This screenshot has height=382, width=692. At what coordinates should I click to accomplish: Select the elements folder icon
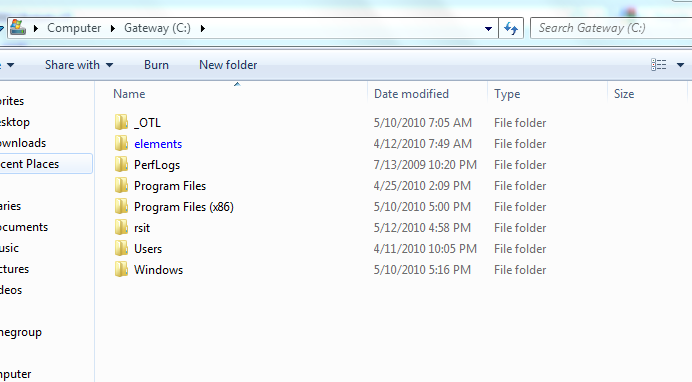click(x=121, y=143)
